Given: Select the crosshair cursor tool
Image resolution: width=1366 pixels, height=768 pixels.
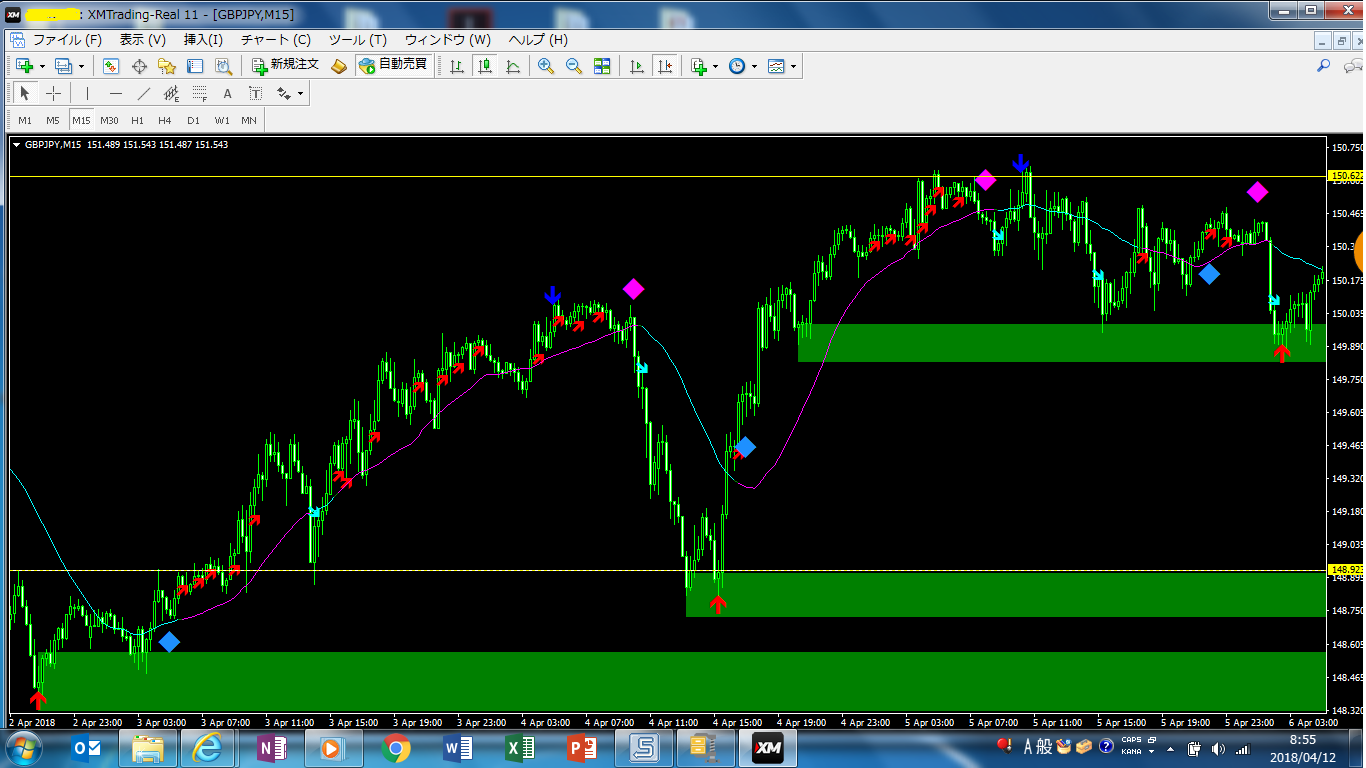Looking at the screenshot, I should (53, 94).
